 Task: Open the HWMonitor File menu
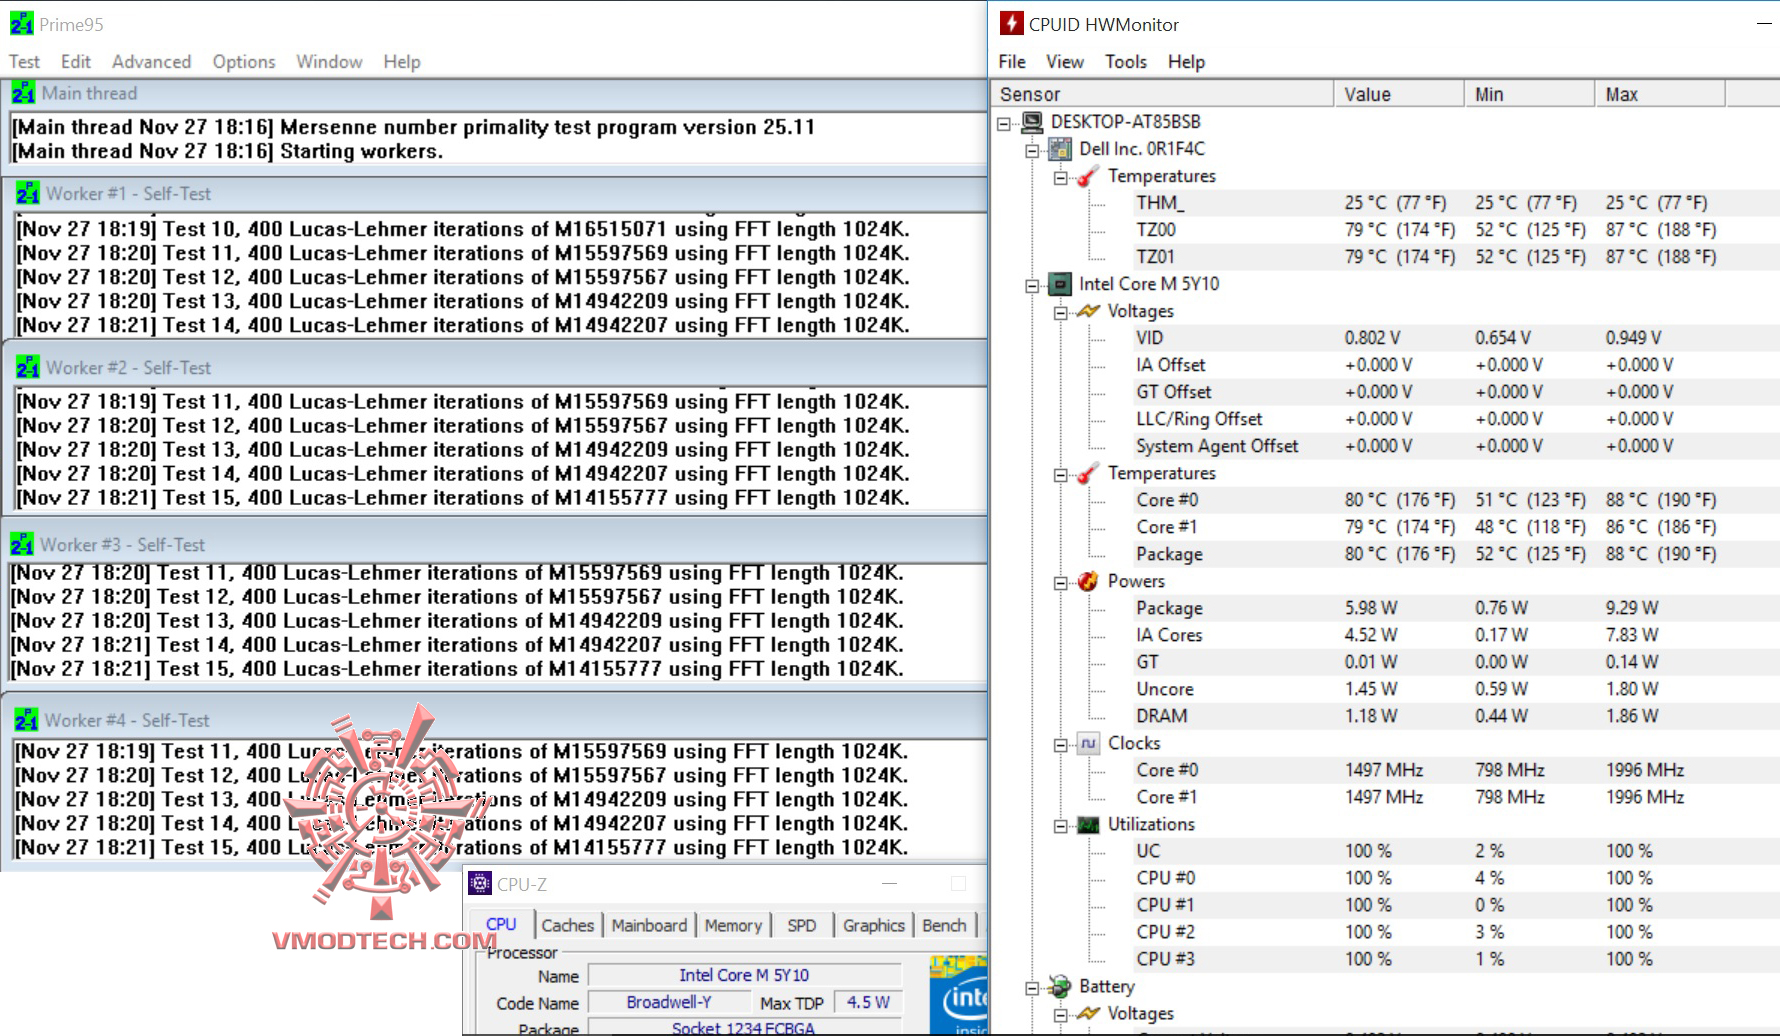coord(1012,62)
